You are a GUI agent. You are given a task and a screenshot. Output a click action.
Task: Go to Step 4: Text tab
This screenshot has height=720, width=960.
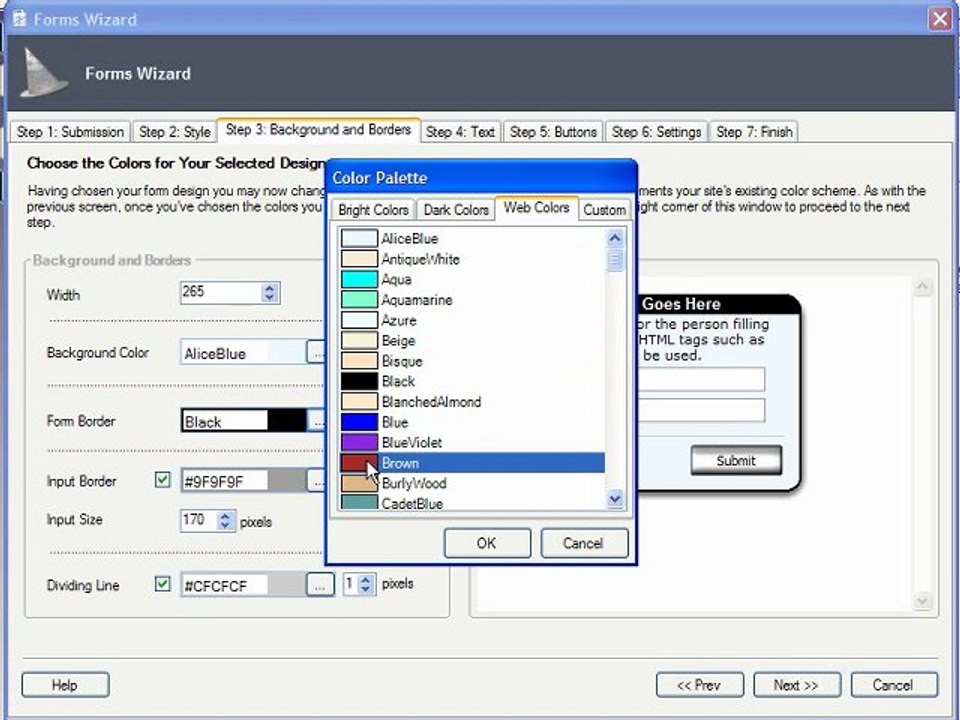460,132
